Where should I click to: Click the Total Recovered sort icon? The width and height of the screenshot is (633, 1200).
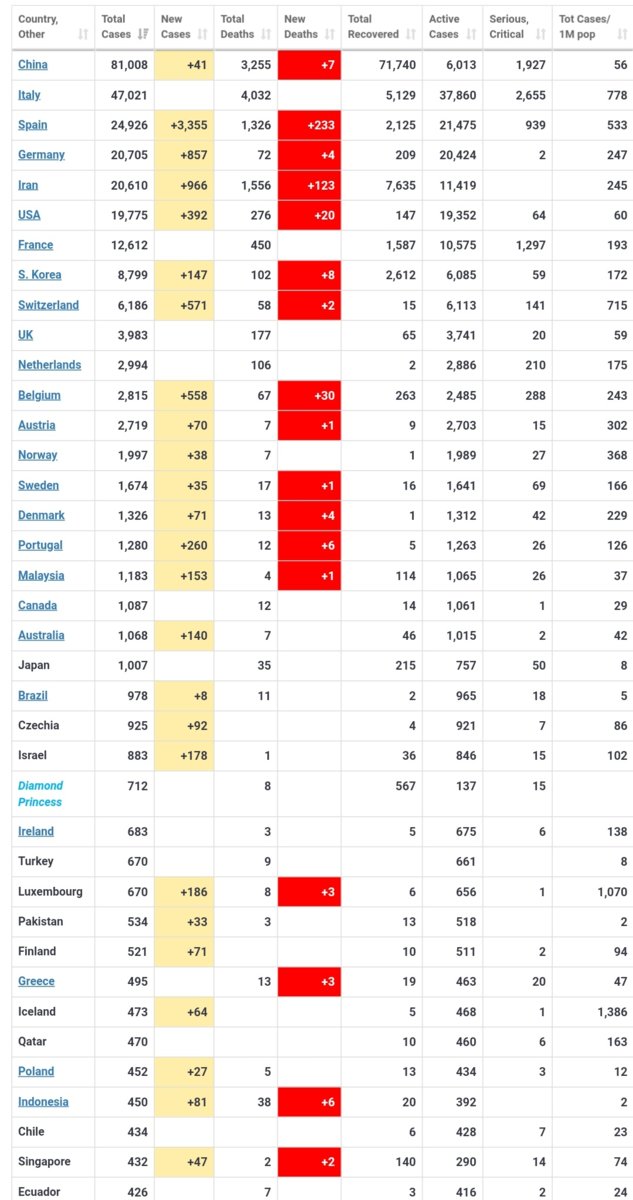[409, 34]
